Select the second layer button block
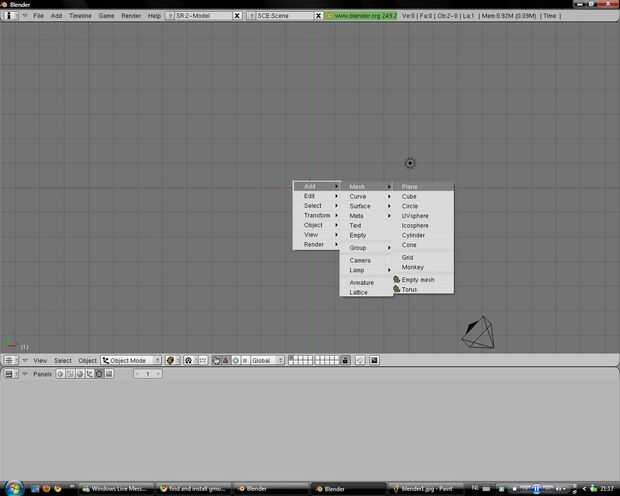The width and height of the screenshot is (620, 496). [x=327, y=360]
